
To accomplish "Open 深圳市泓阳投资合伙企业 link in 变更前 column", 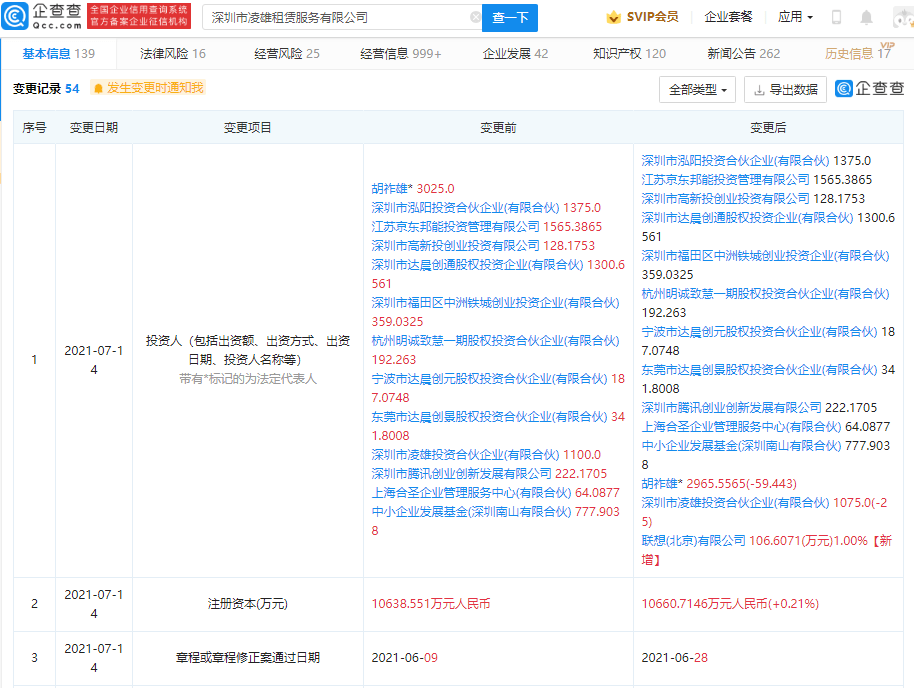I will tap(465, 208).
